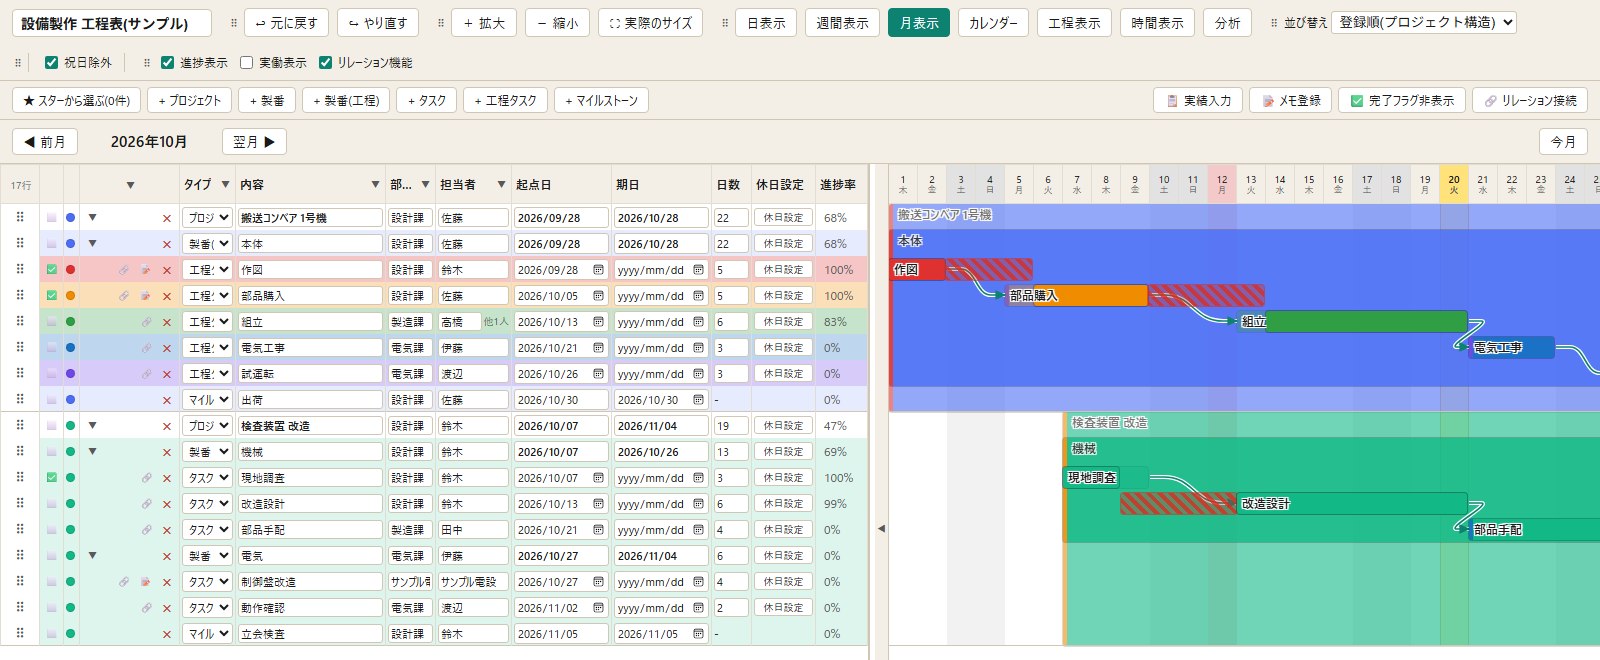
Task: Click the purple color dot on 試運転 row
Action: click(70, 374)
